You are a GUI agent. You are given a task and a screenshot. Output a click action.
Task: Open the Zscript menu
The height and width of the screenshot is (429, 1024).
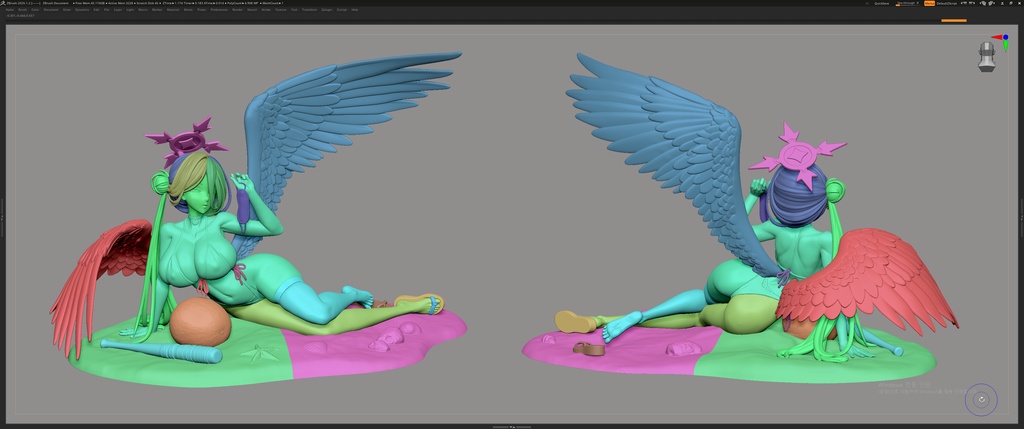click(342, 10)
